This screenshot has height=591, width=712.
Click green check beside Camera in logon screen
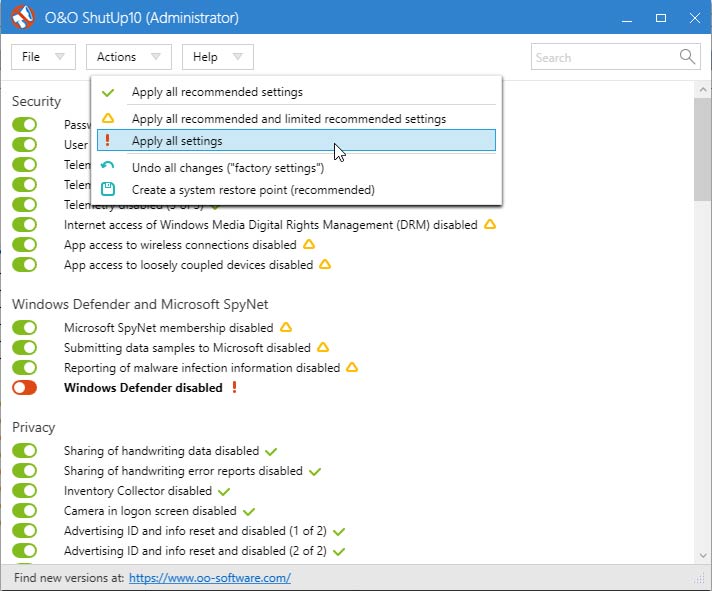point(249,512)
